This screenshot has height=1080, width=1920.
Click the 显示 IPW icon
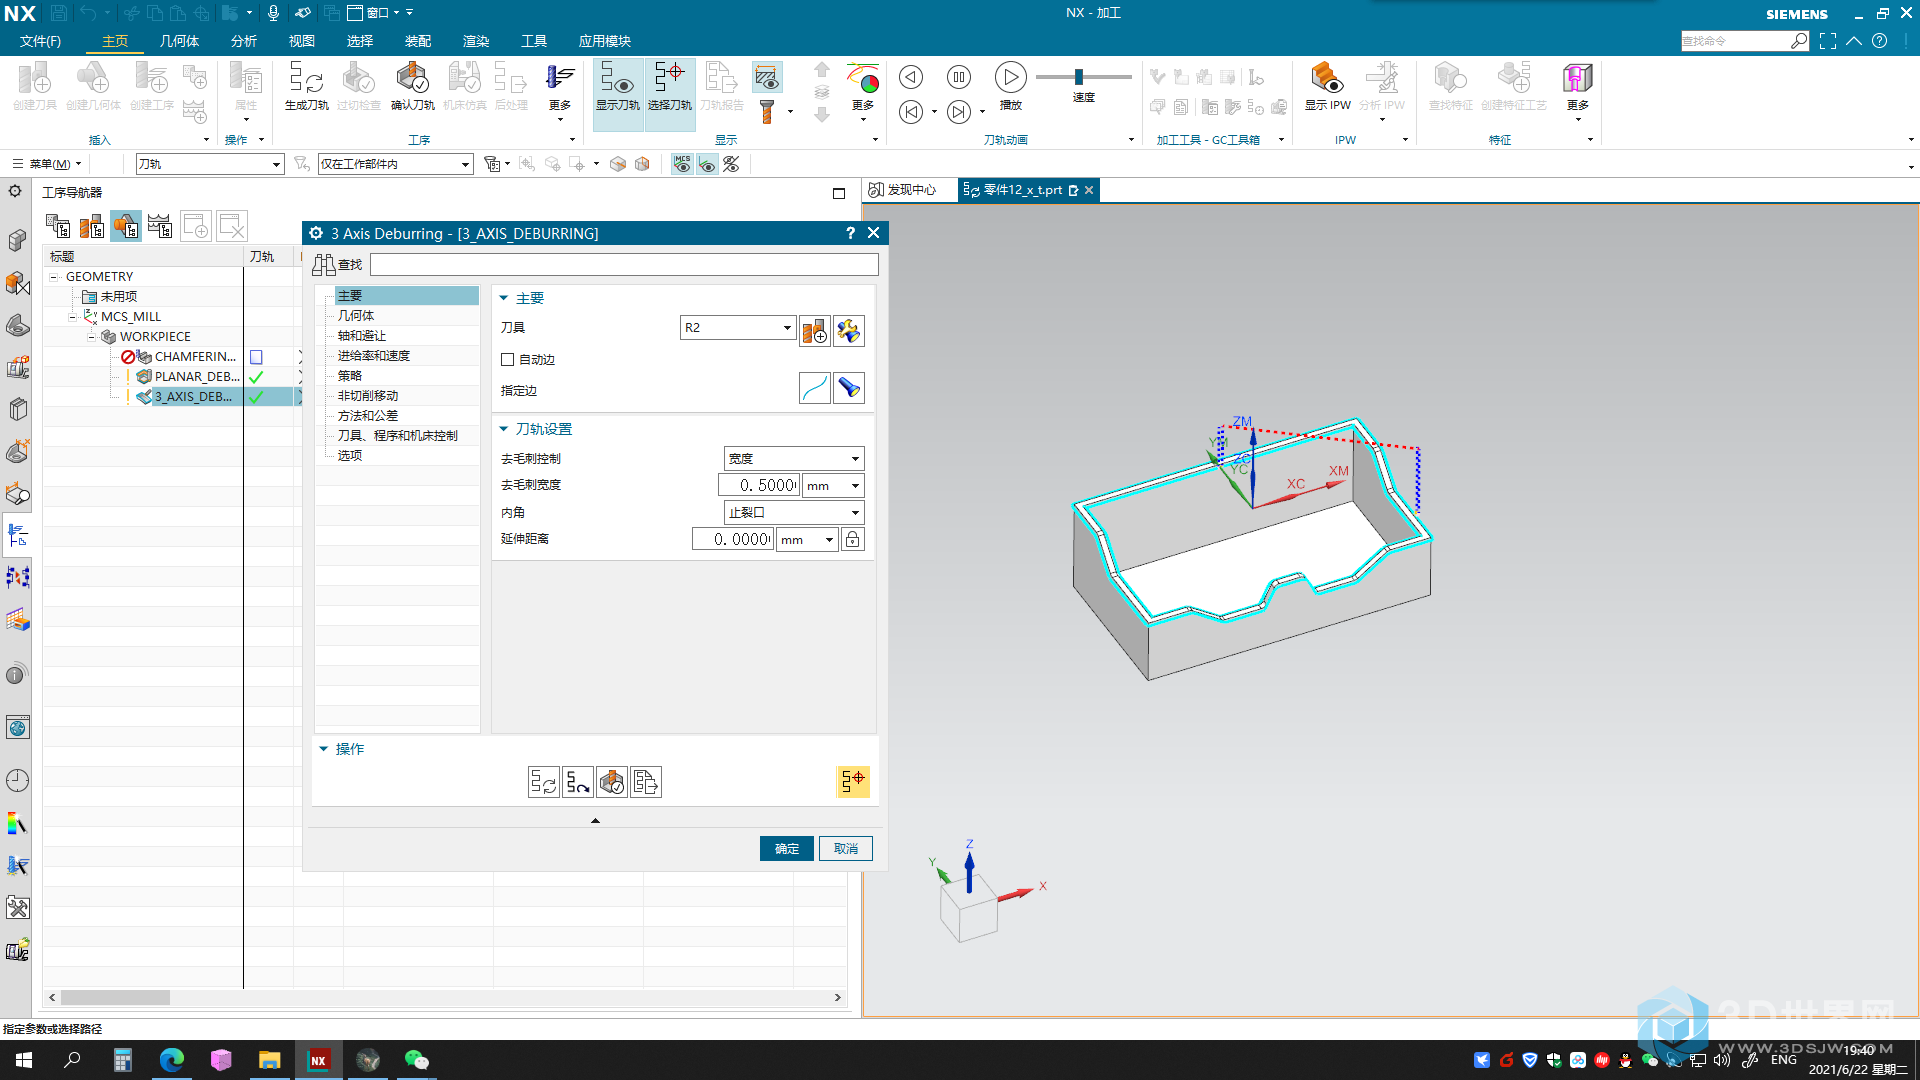(1327, 86)
